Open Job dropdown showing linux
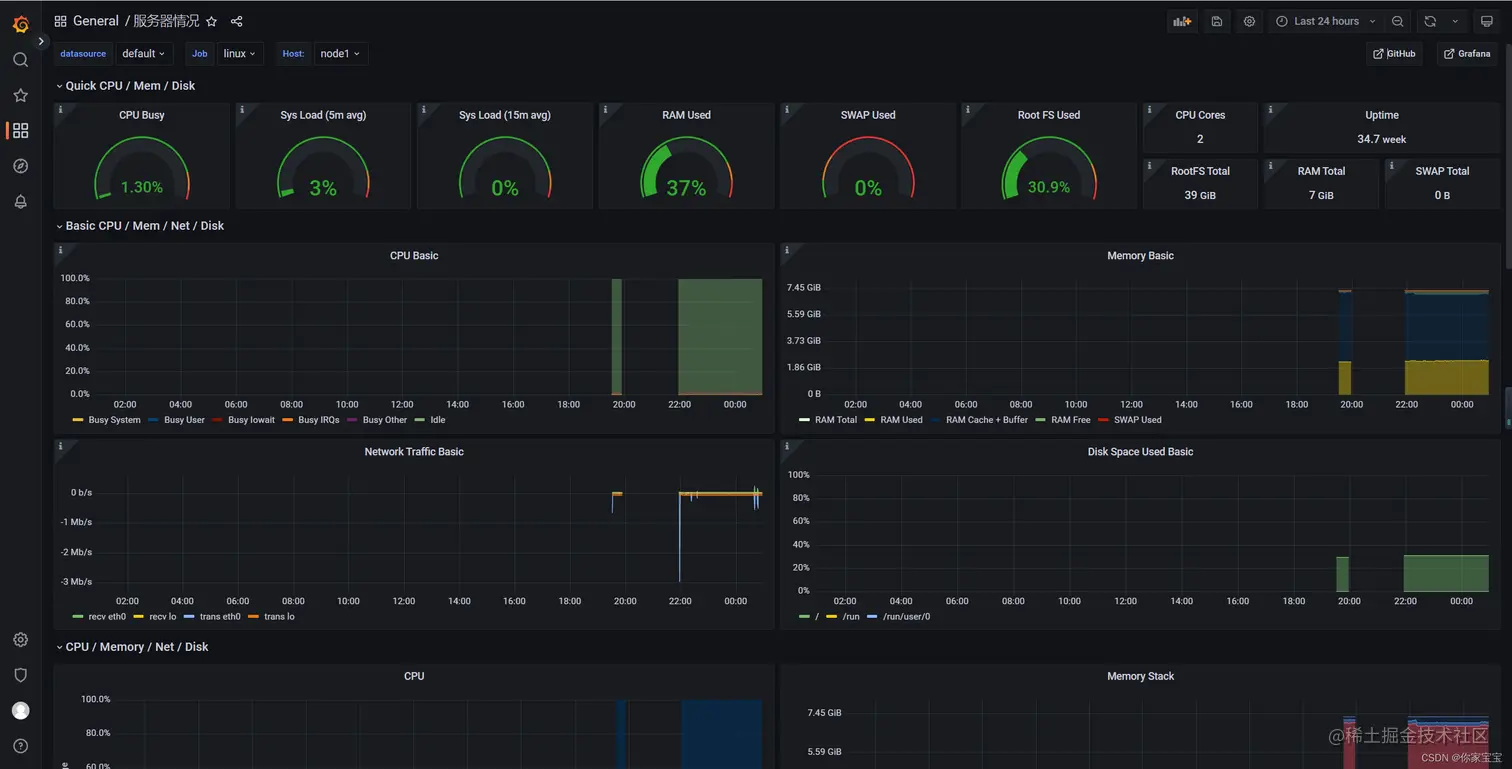1512x769 pixels. pos(239,54)
